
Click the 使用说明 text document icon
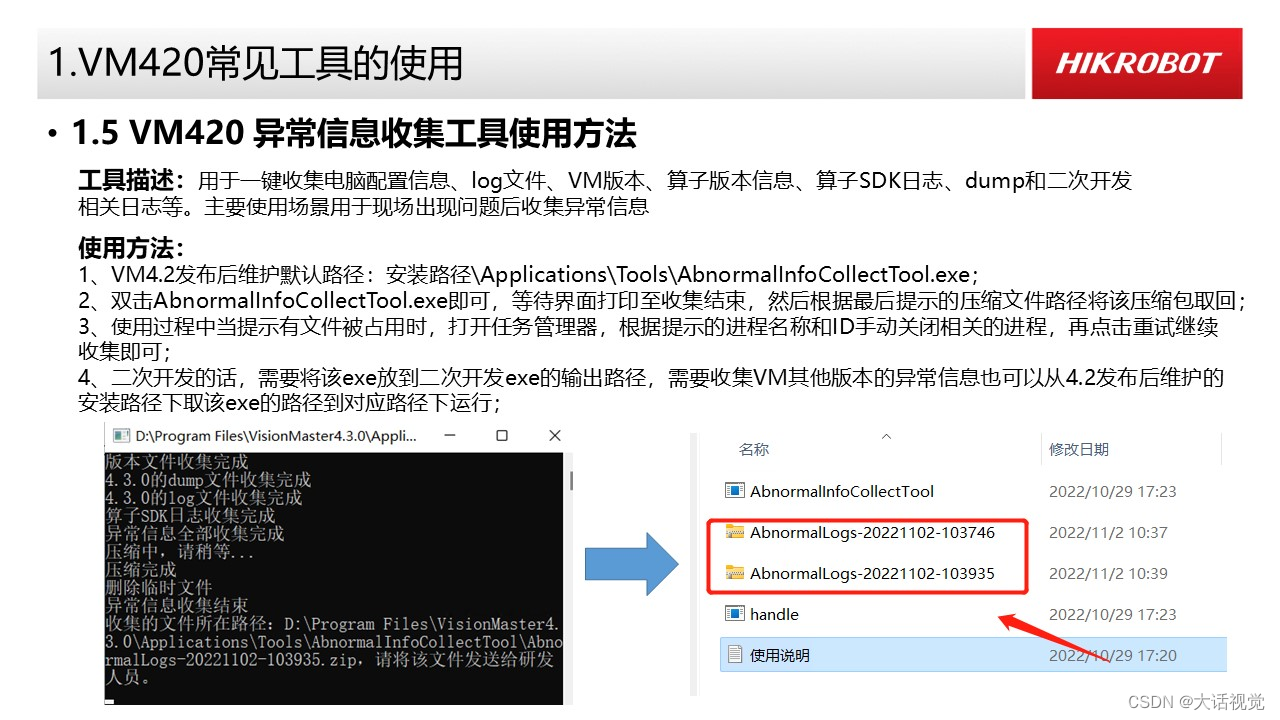(735, 655)
